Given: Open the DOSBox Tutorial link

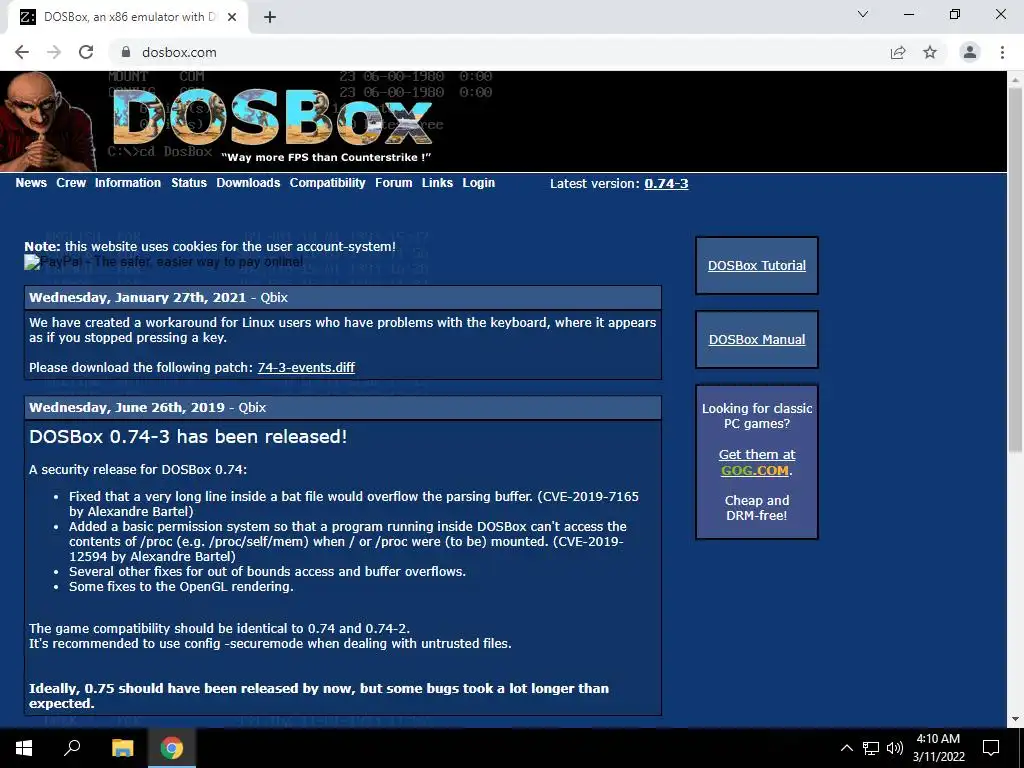Looking at the screenshot, I should point(757,265).
